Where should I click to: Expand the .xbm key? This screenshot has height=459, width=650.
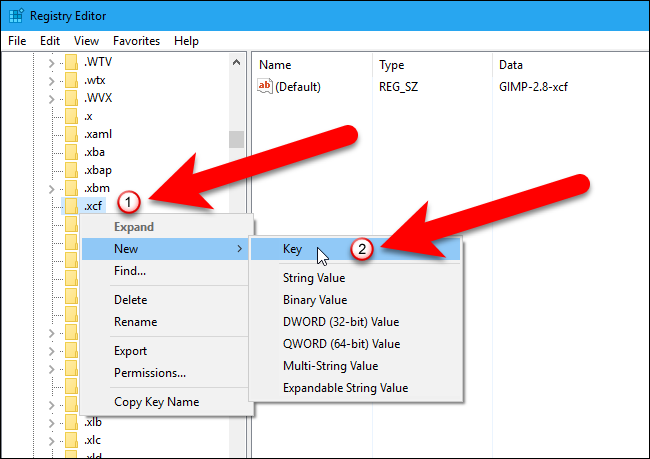(51, 189)
